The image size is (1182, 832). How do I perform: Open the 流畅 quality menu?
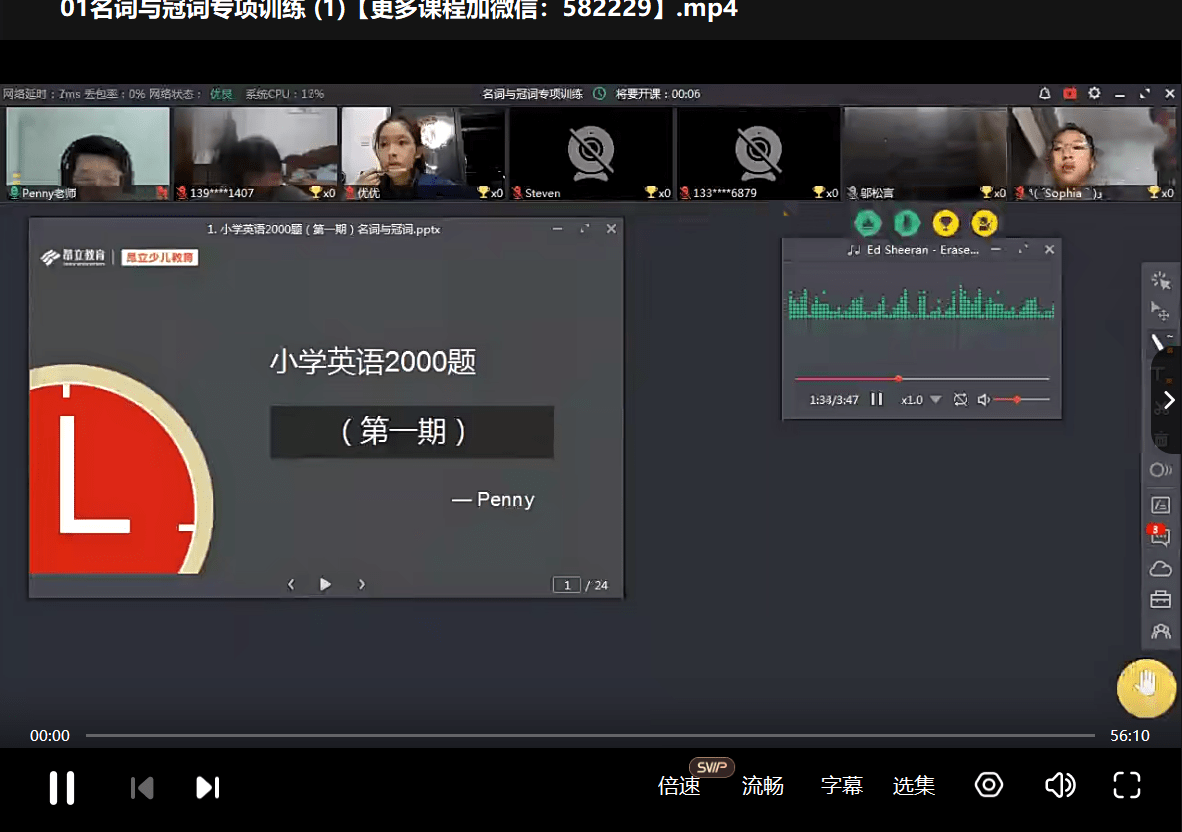(762, 786)
